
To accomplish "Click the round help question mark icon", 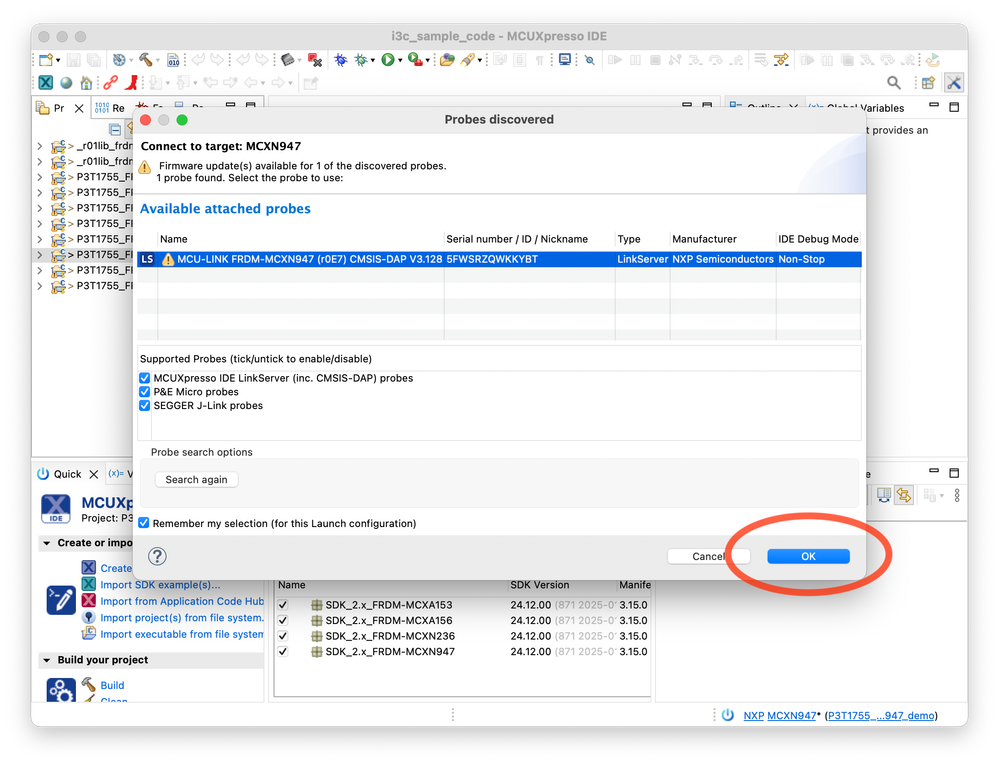I will (157, 556).
